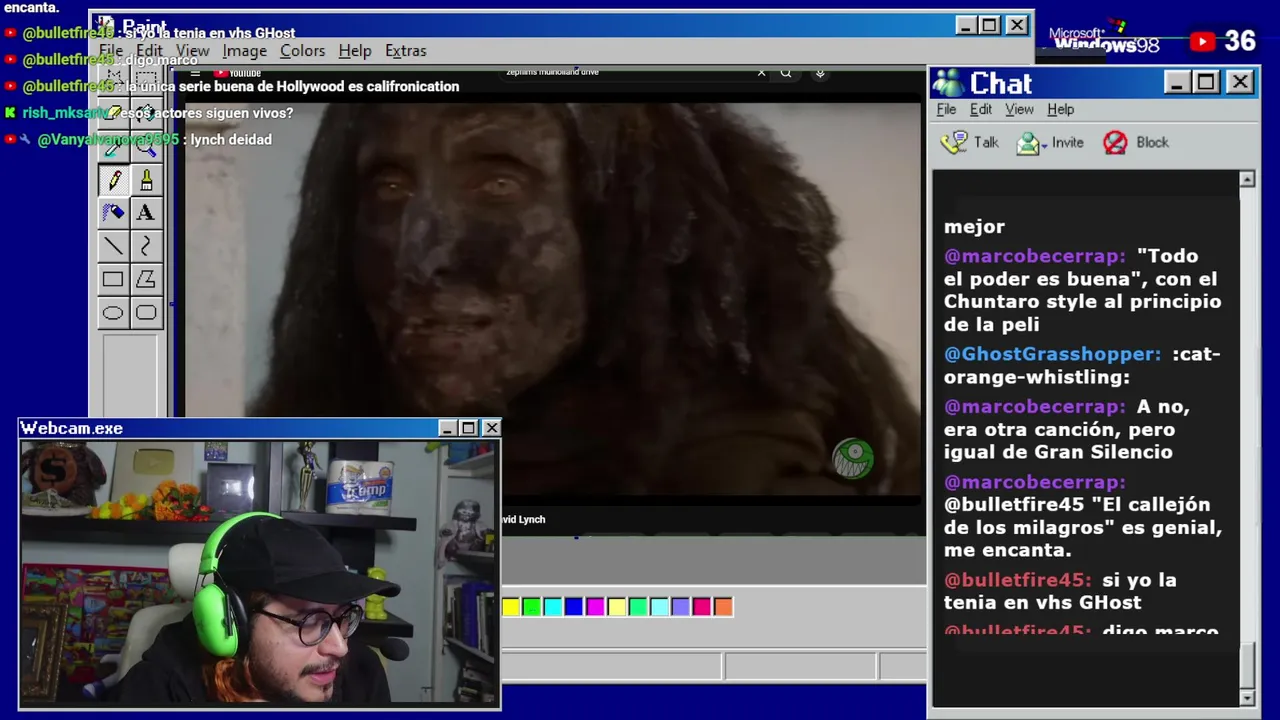1280x720 pixels.
Task: Click 'lynch deidad' overlay chat message
Action: point(231,140)
